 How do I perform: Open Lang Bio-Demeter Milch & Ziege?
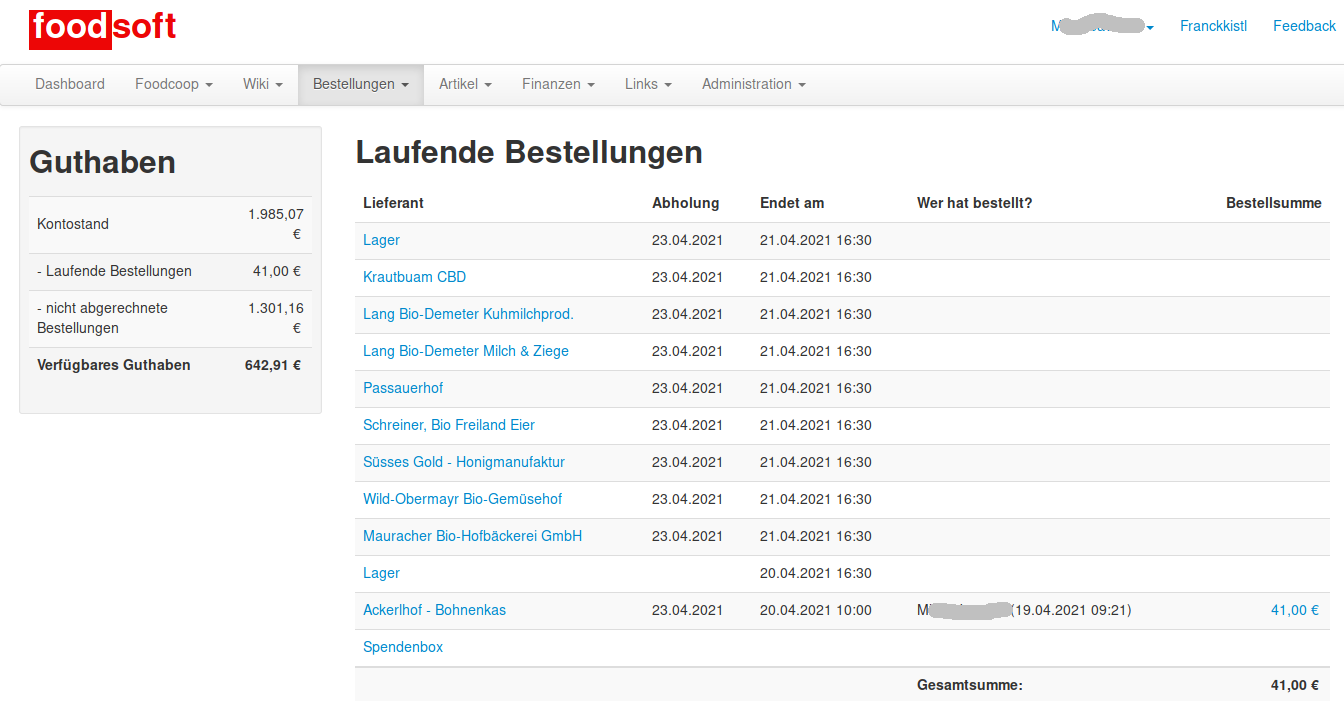coord(465,351)
